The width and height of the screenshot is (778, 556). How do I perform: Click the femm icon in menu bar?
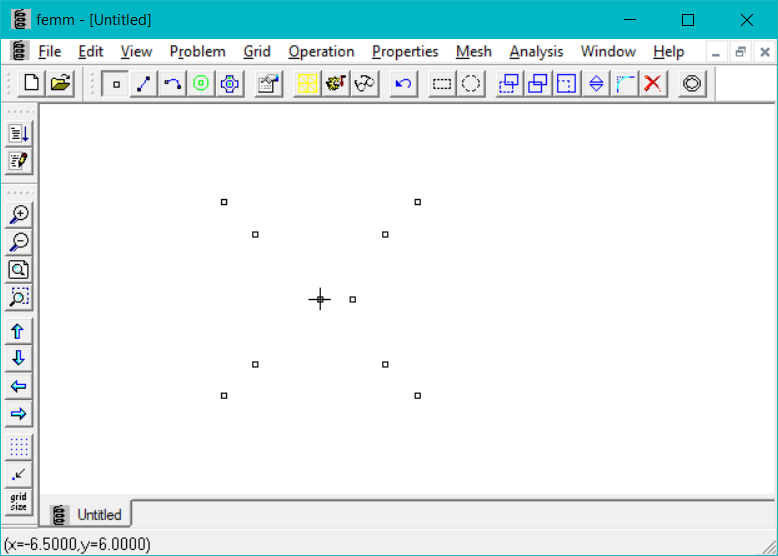tap(19, 52)
